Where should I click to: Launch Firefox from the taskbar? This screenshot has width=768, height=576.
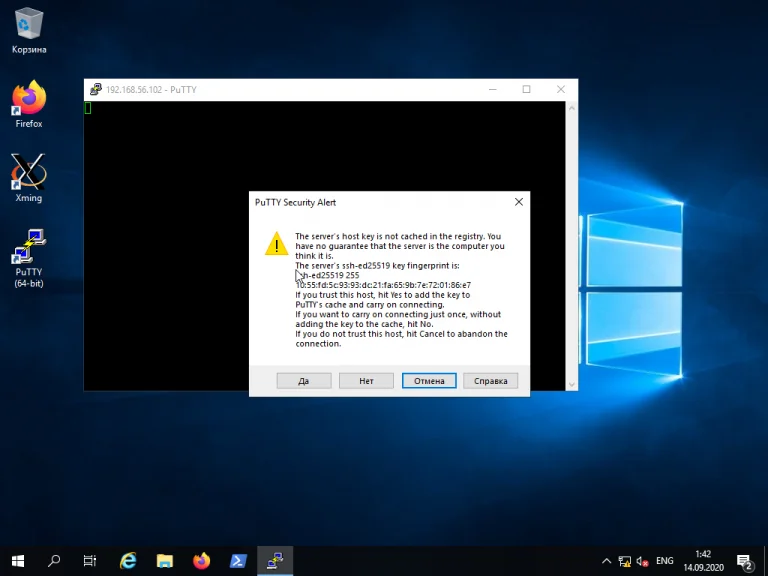tap(202, 561)
